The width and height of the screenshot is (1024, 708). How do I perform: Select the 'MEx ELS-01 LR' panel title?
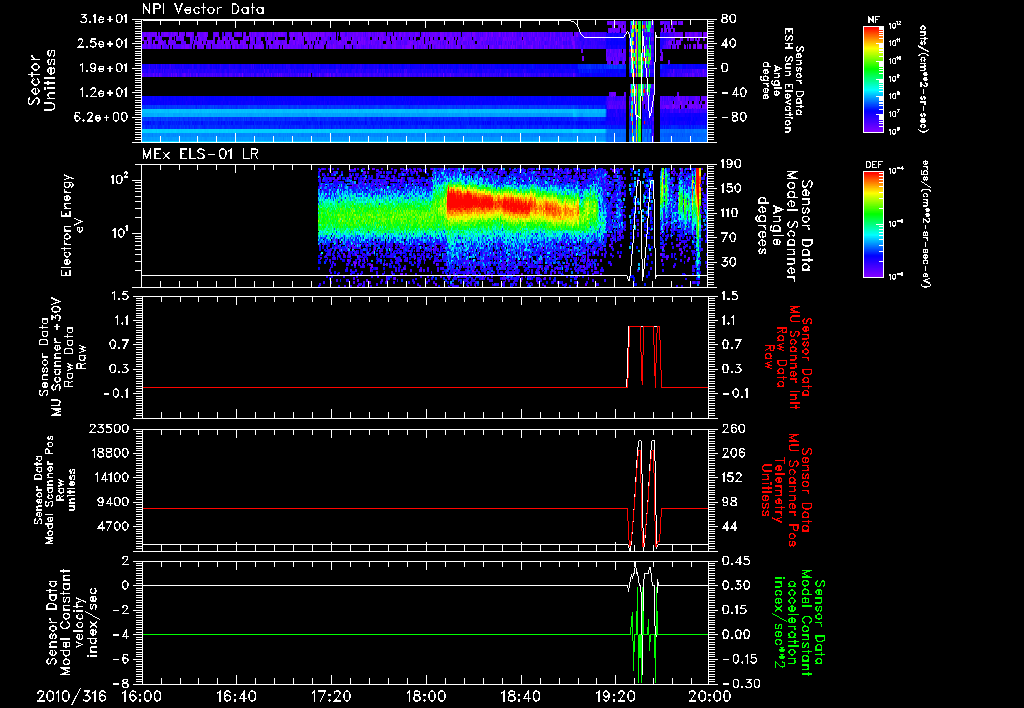200,155
